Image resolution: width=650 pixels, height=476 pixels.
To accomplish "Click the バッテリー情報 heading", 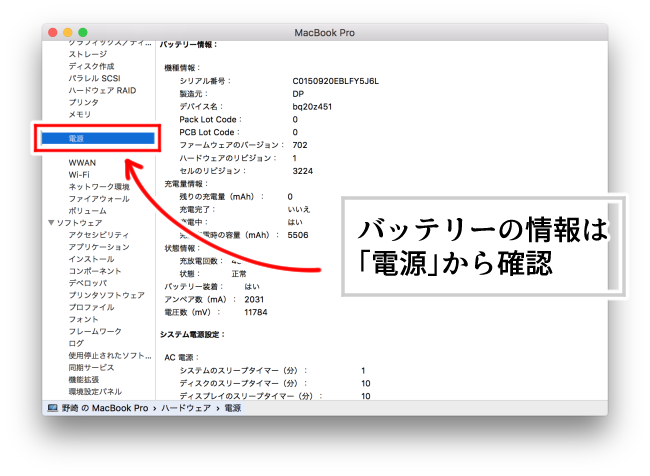I will (x=188, y=45).
